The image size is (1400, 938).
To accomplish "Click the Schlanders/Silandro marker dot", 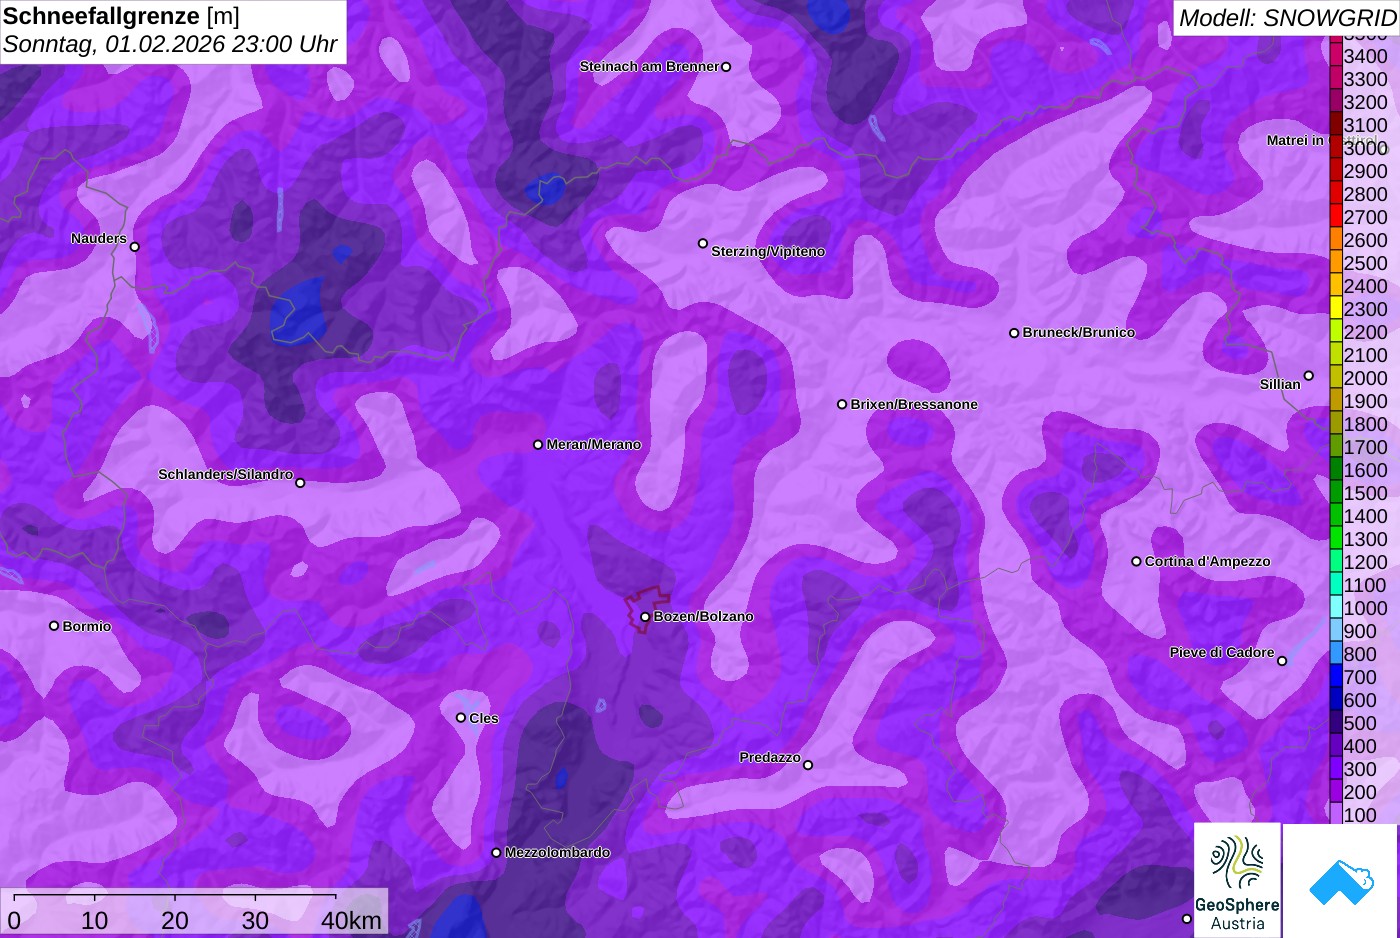I will pos(300,483).
